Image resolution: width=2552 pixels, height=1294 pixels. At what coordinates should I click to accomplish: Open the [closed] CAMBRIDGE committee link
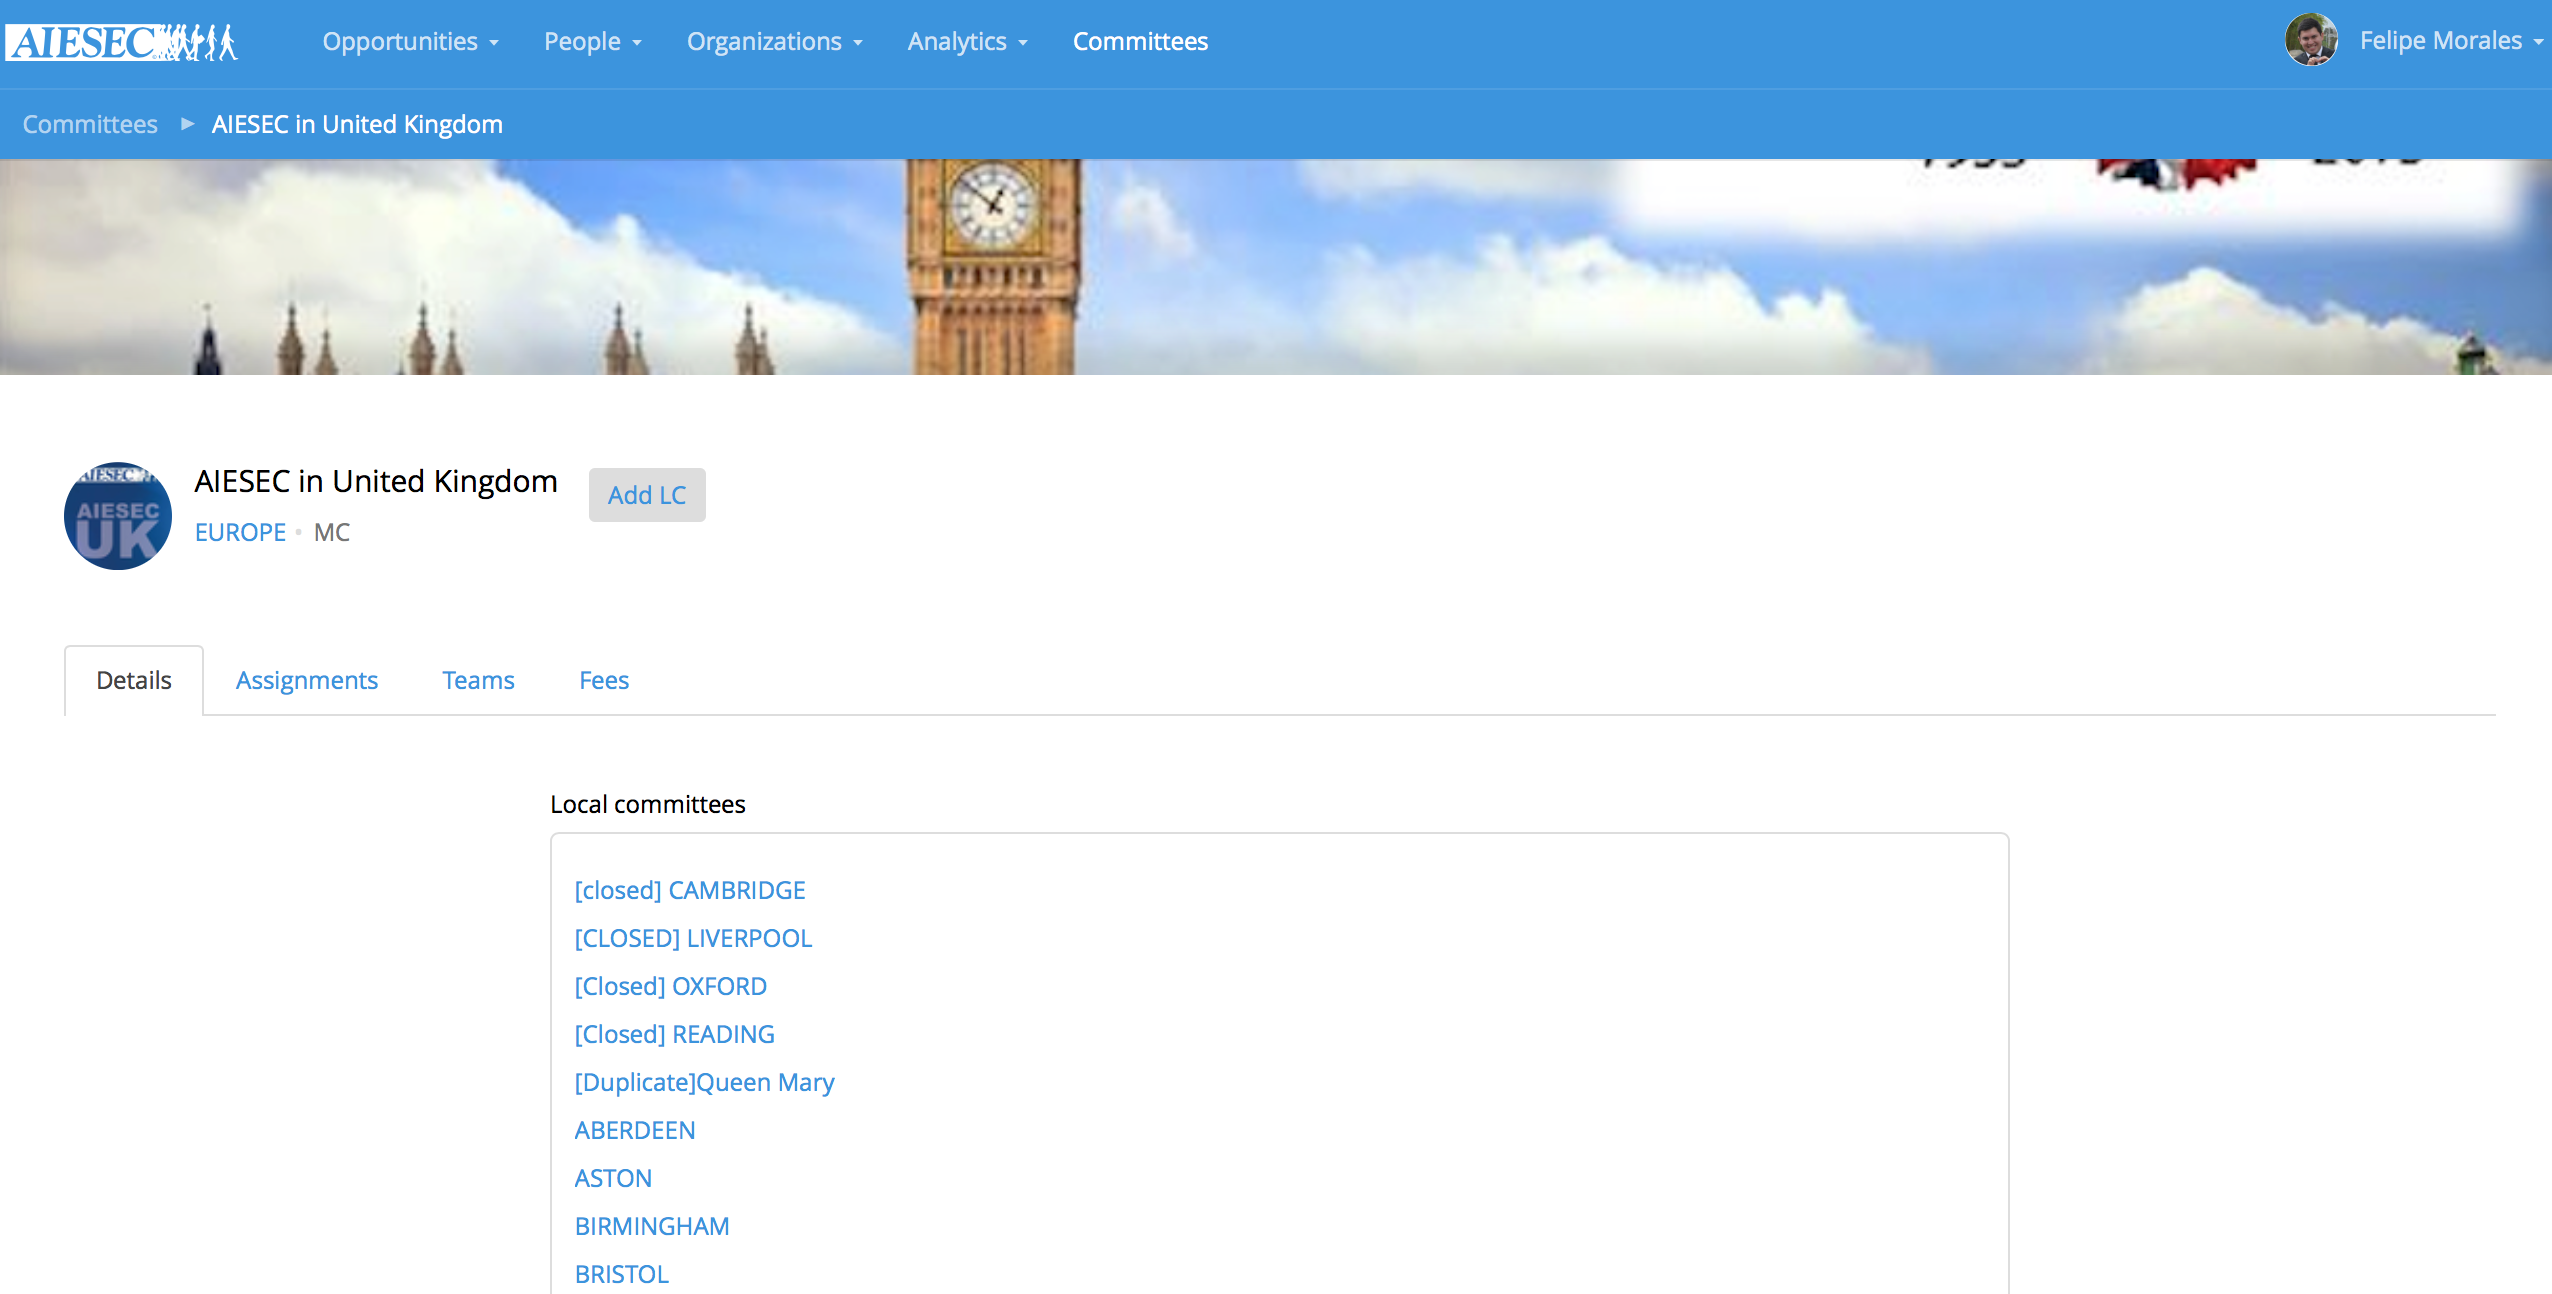pos(690,890)
